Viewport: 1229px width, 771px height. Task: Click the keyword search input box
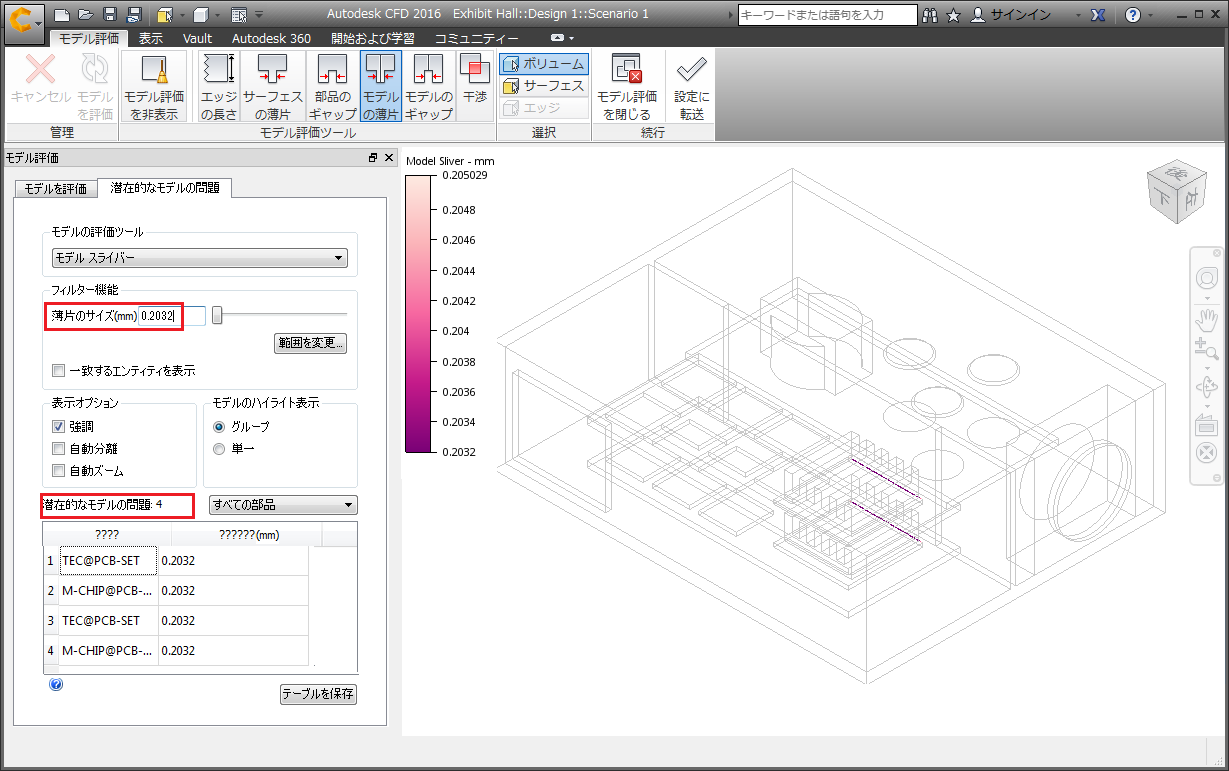pyautogui.click(x=827, y=15)
